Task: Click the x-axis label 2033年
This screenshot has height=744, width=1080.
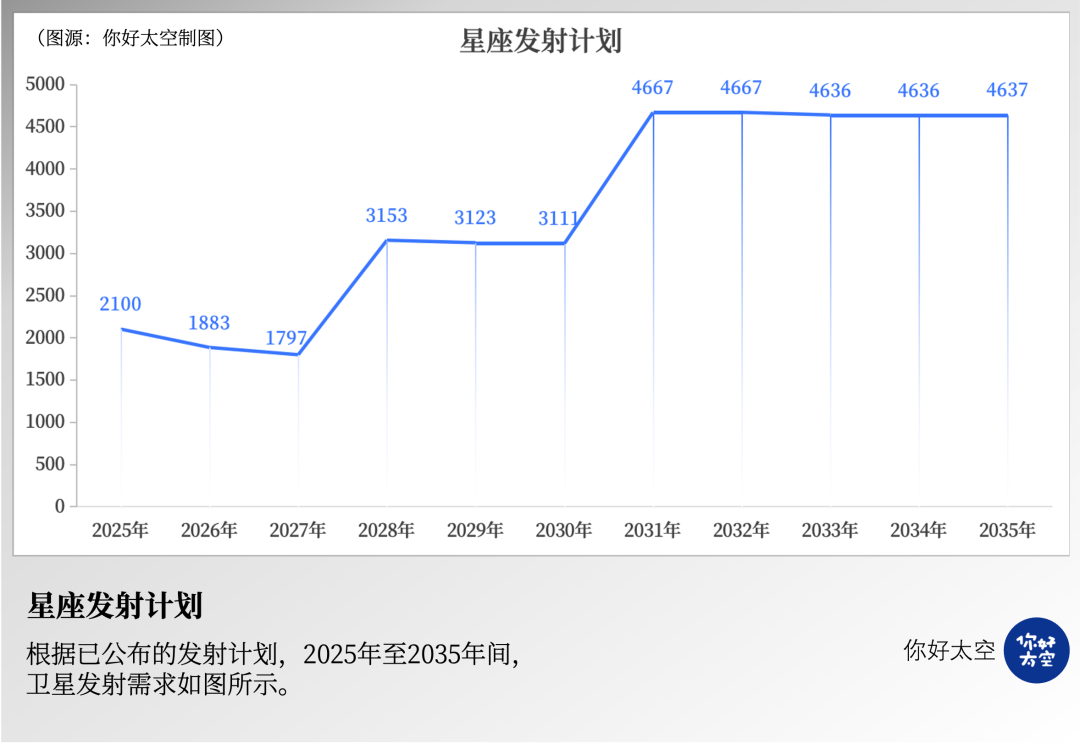Action: 829,530
